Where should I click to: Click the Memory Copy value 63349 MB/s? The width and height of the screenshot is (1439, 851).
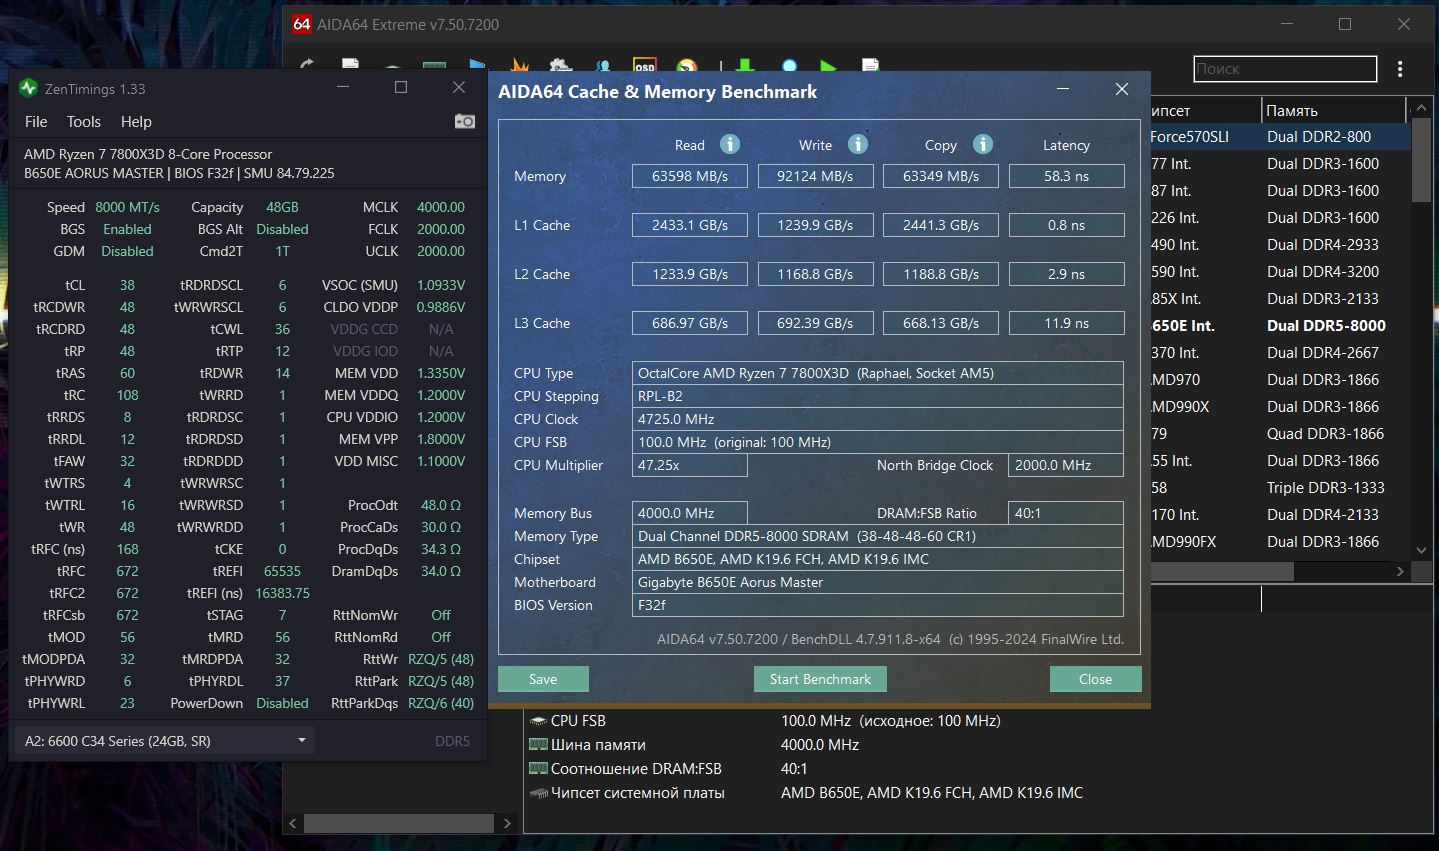coord(941,176)
